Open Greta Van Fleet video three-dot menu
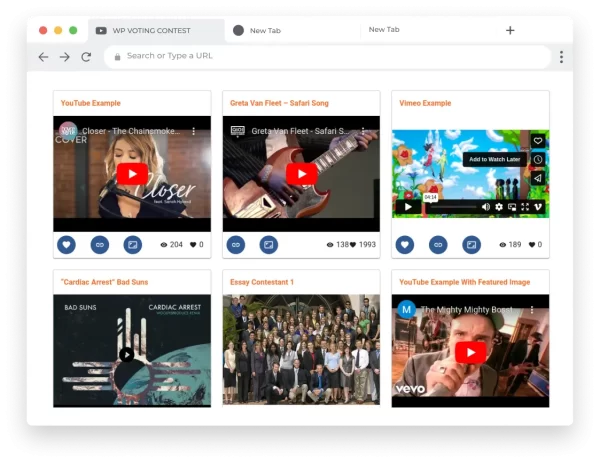Viewport: 600px width, 463px height. [x=363, y=131]
